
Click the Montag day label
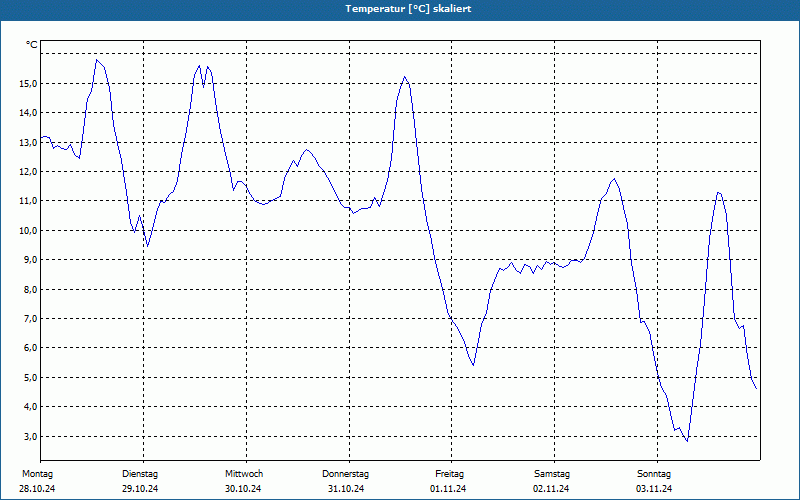[x=37, y=474]
